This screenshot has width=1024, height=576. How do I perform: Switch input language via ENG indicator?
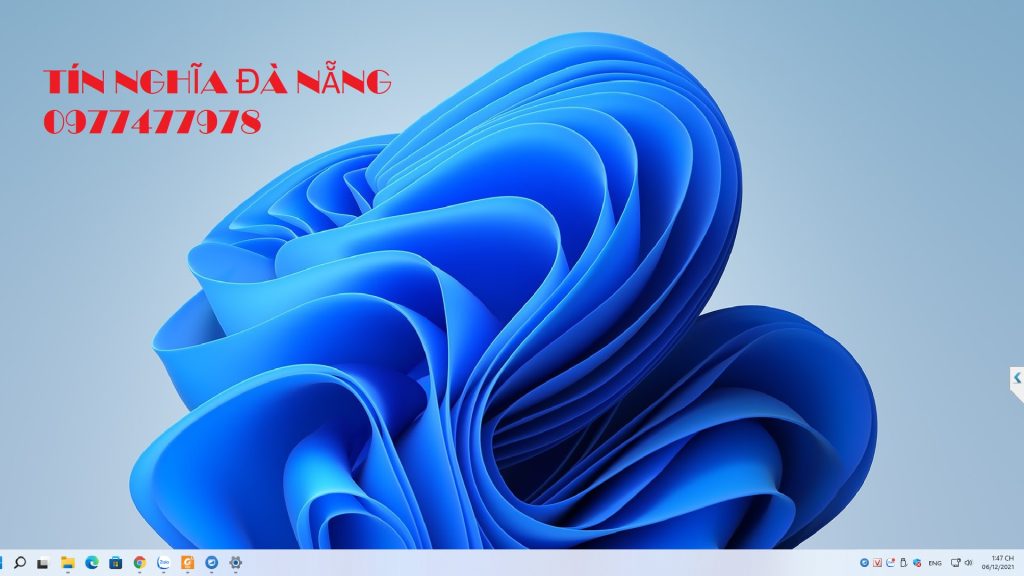tap(935, 563)
